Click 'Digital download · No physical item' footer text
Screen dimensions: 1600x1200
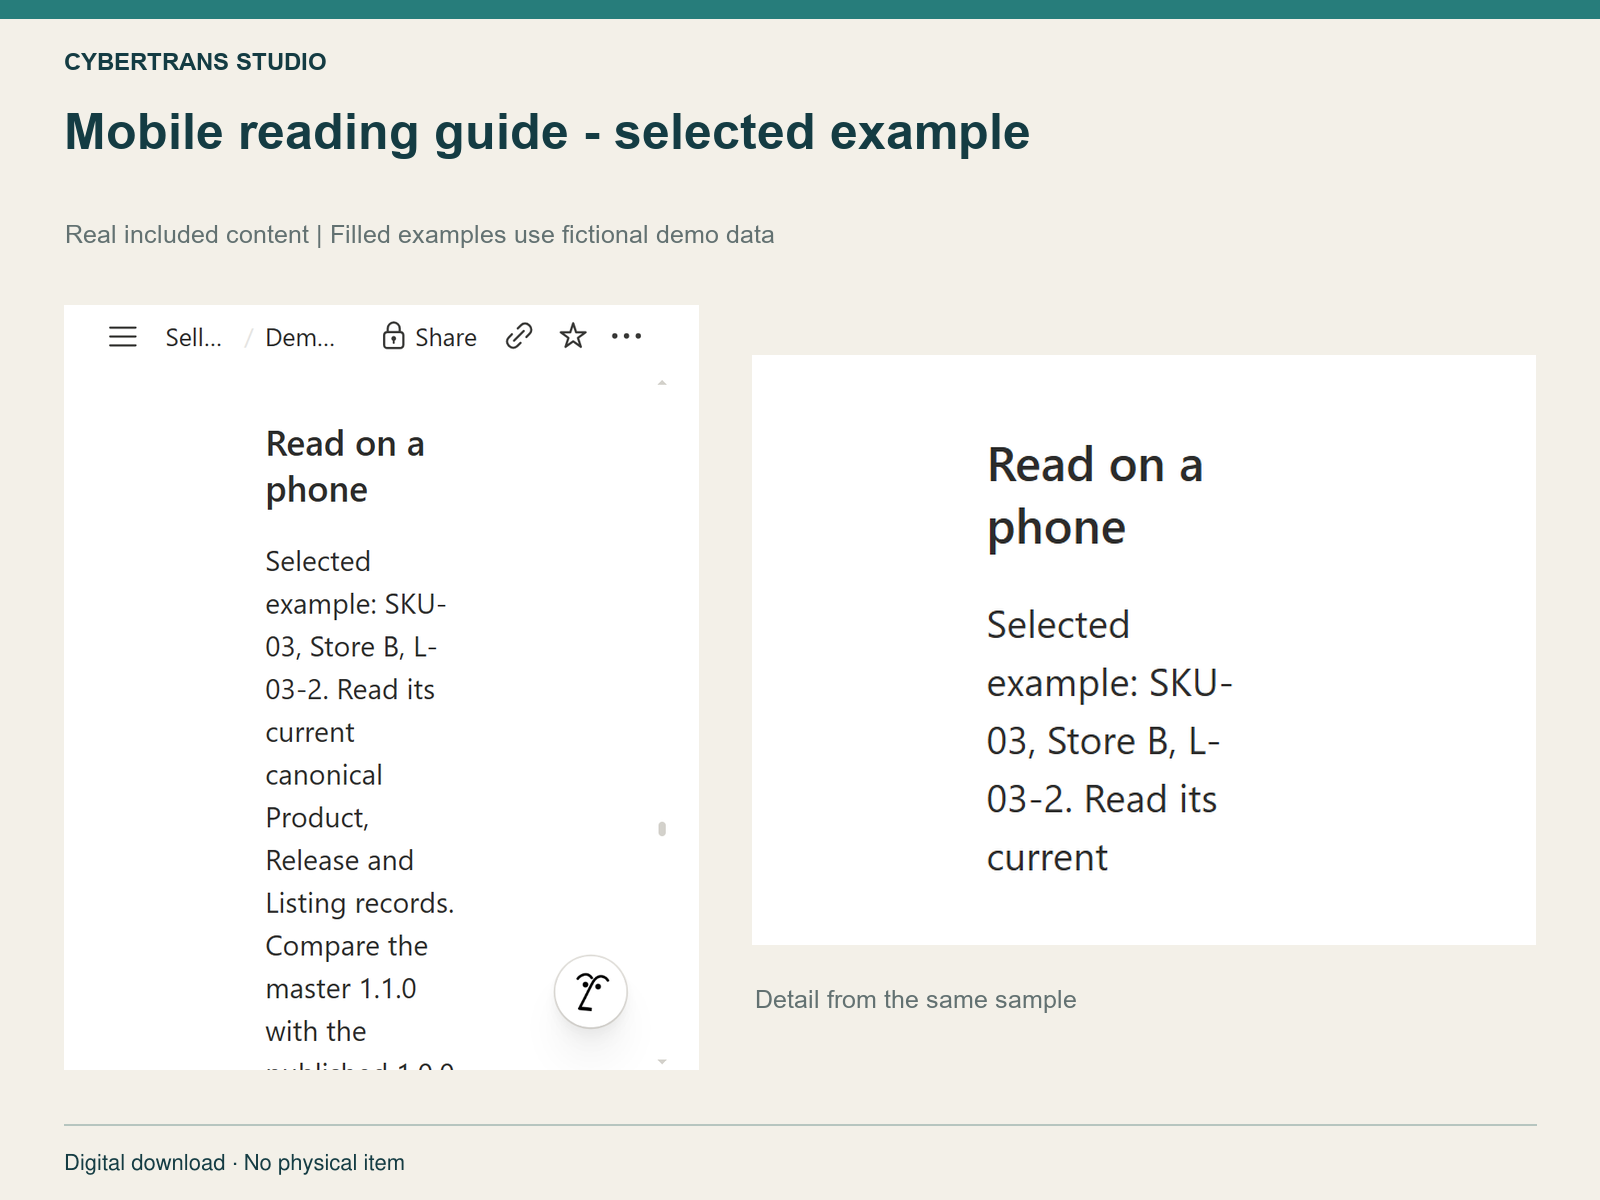(235, 1163)
